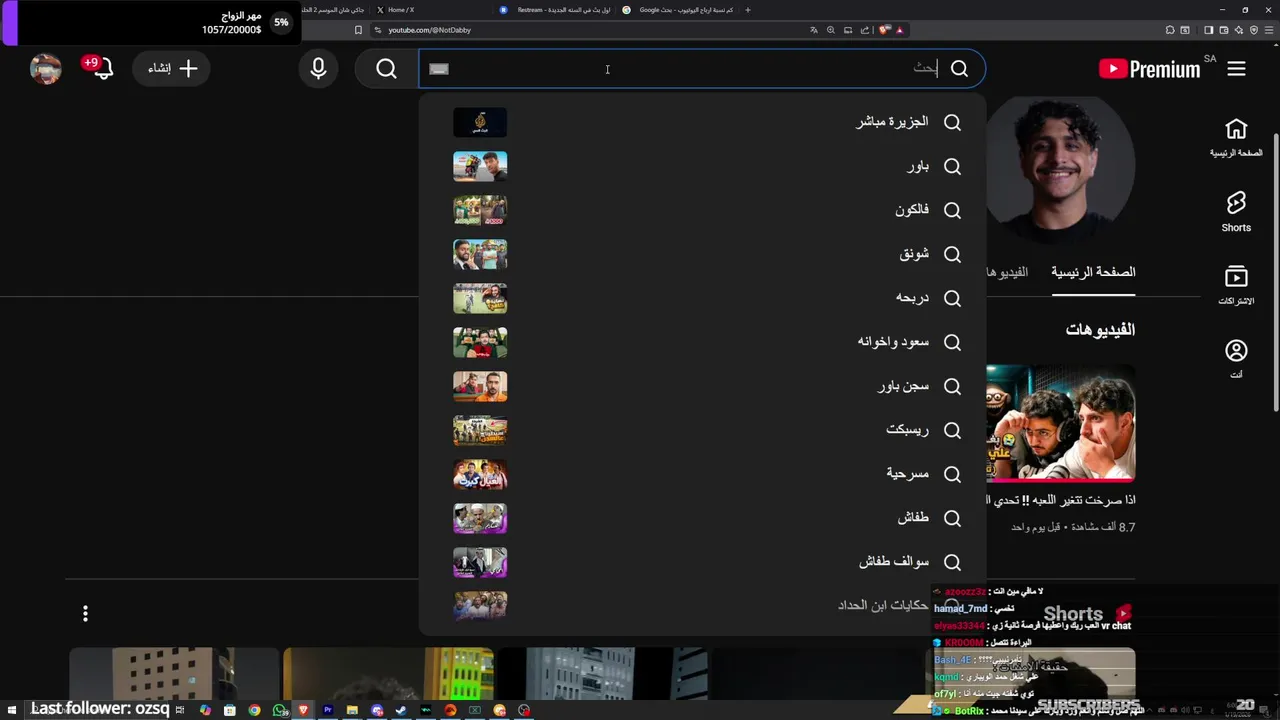Image resolution: width=1280 pixels, height=720 pixels.
Task: Open the You page from the sidebar
Action: (x=1236, y=359)
